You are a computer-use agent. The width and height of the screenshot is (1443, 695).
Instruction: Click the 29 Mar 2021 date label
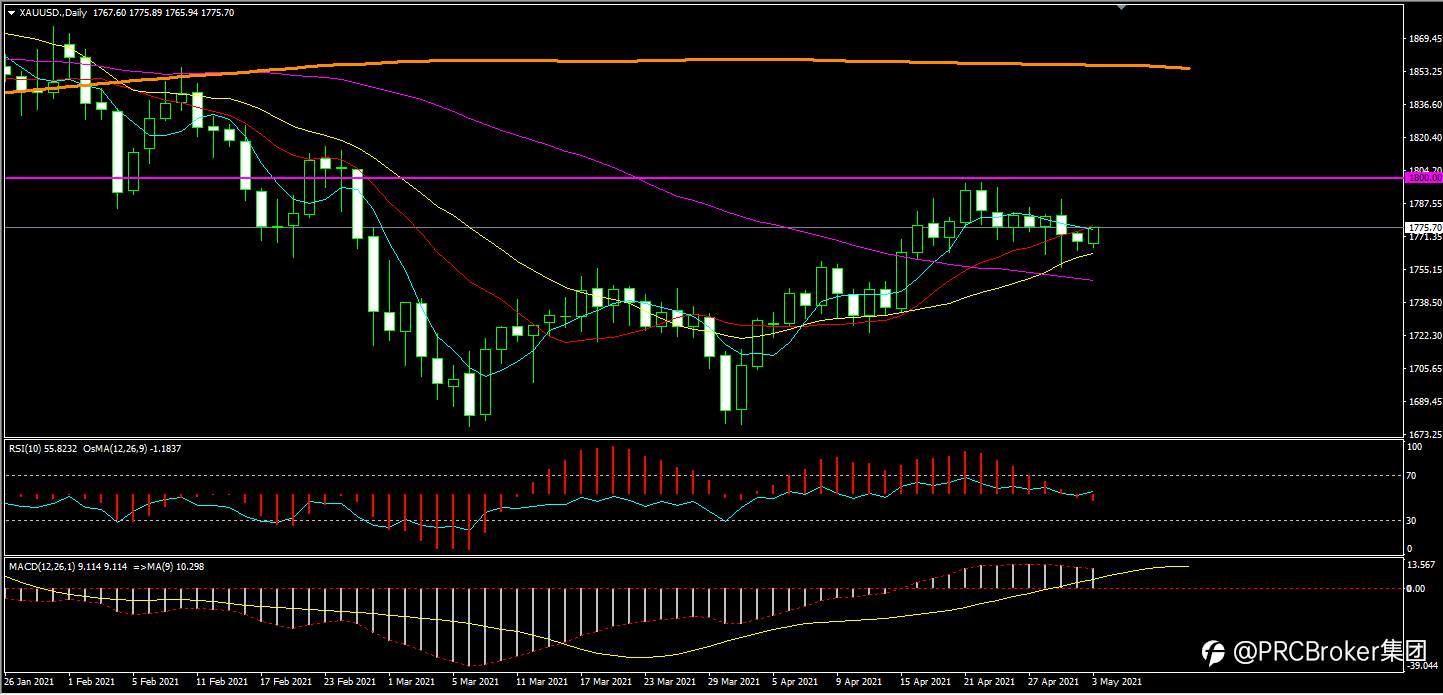click(732, 681)
